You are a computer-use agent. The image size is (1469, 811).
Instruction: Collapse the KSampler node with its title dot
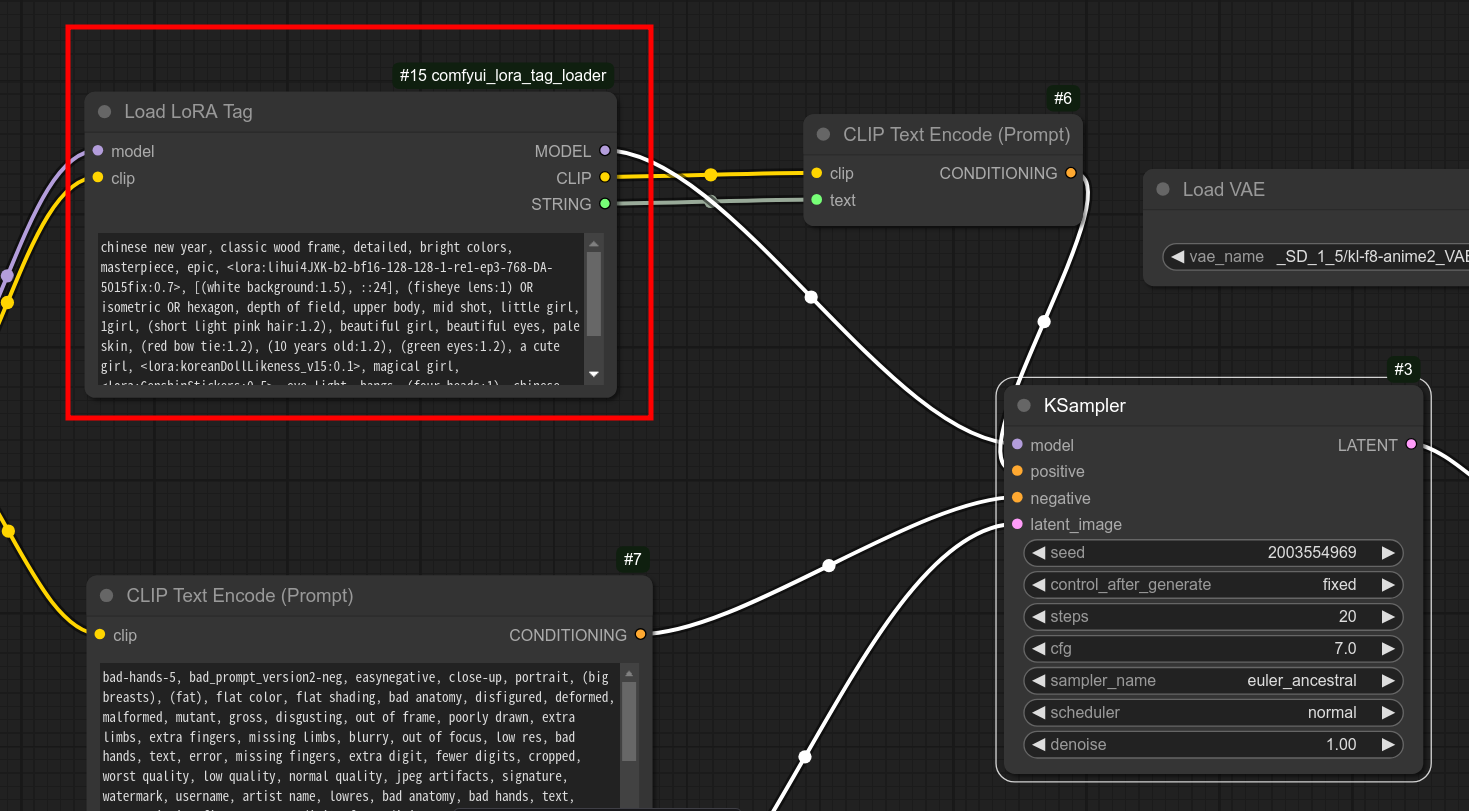1023,406
